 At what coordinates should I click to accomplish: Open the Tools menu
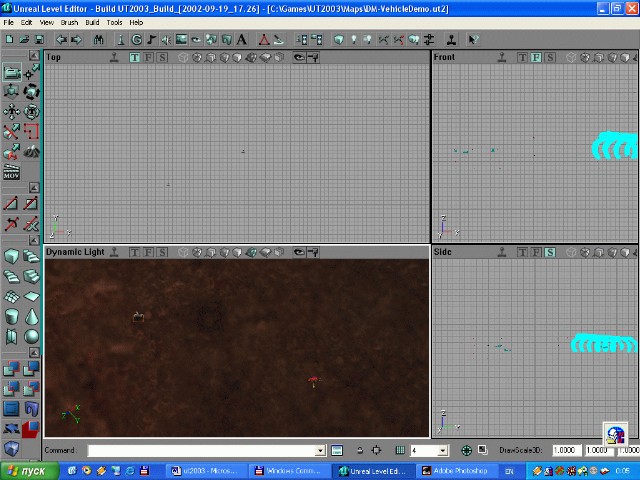(114, 22)
